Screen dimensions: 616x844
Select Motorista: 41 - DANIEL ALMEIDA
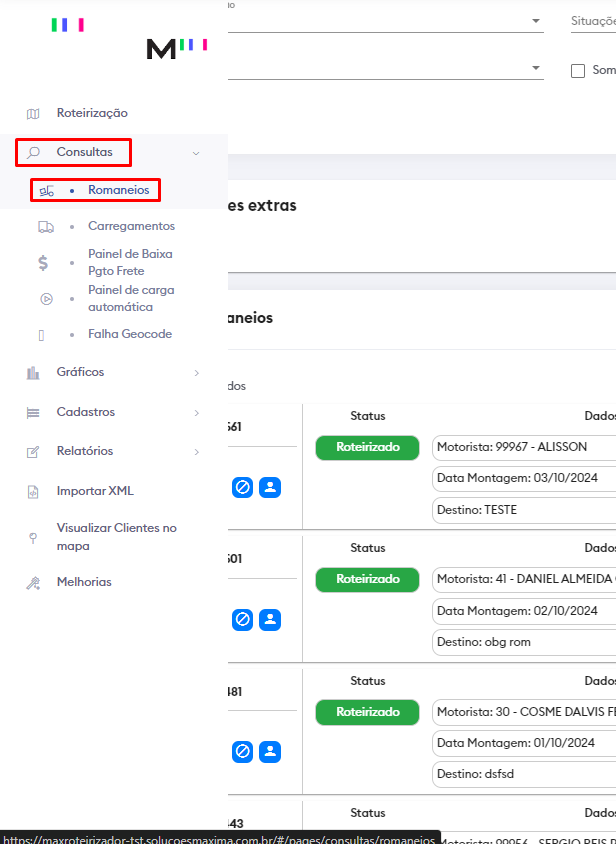(x=524, y=580)
